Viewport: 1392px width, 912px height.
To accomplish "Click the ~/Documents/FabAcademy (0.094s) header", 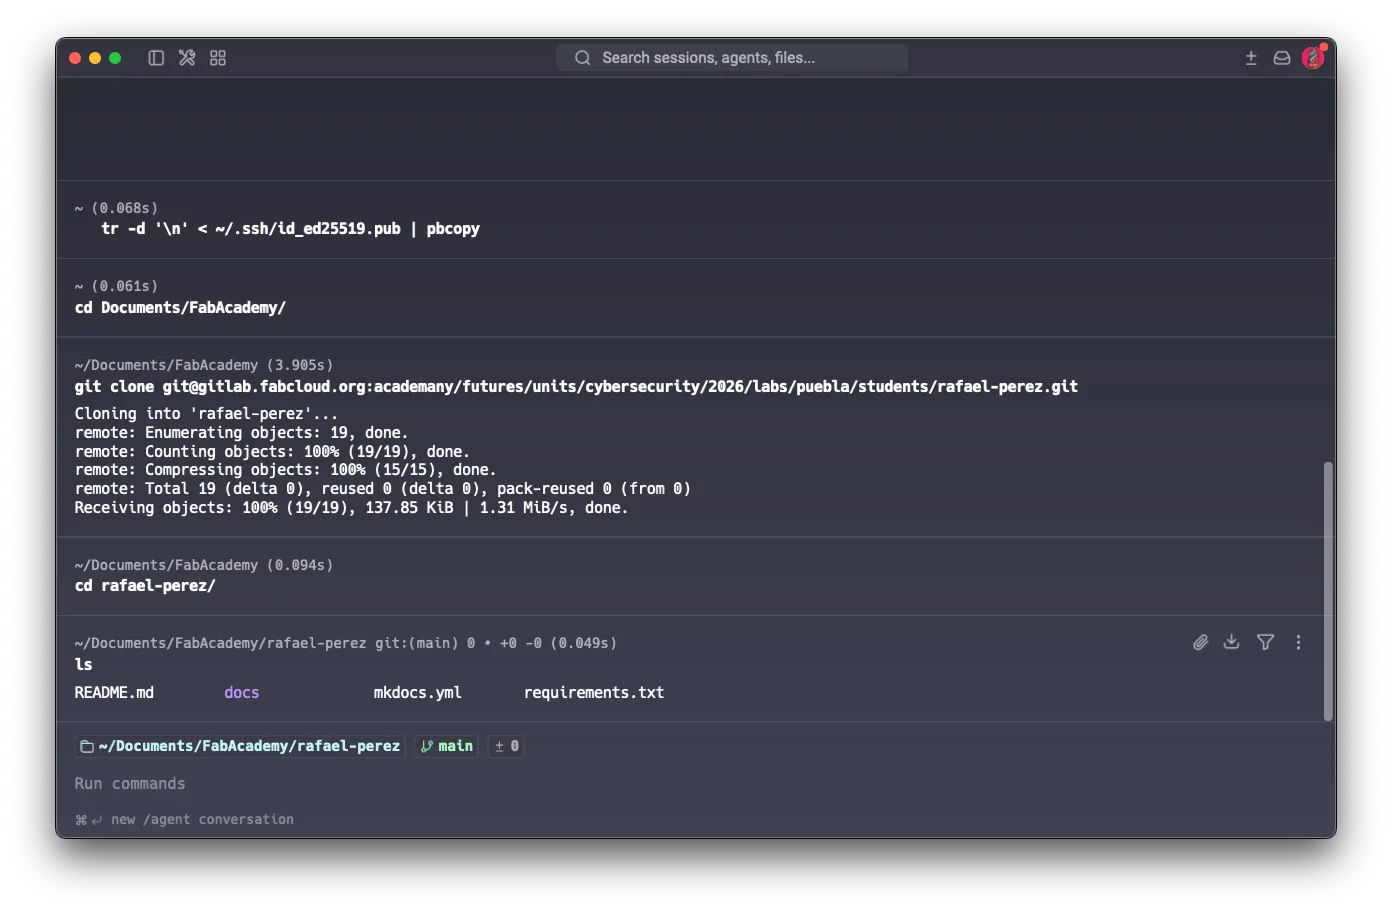I will click(204, 565).
